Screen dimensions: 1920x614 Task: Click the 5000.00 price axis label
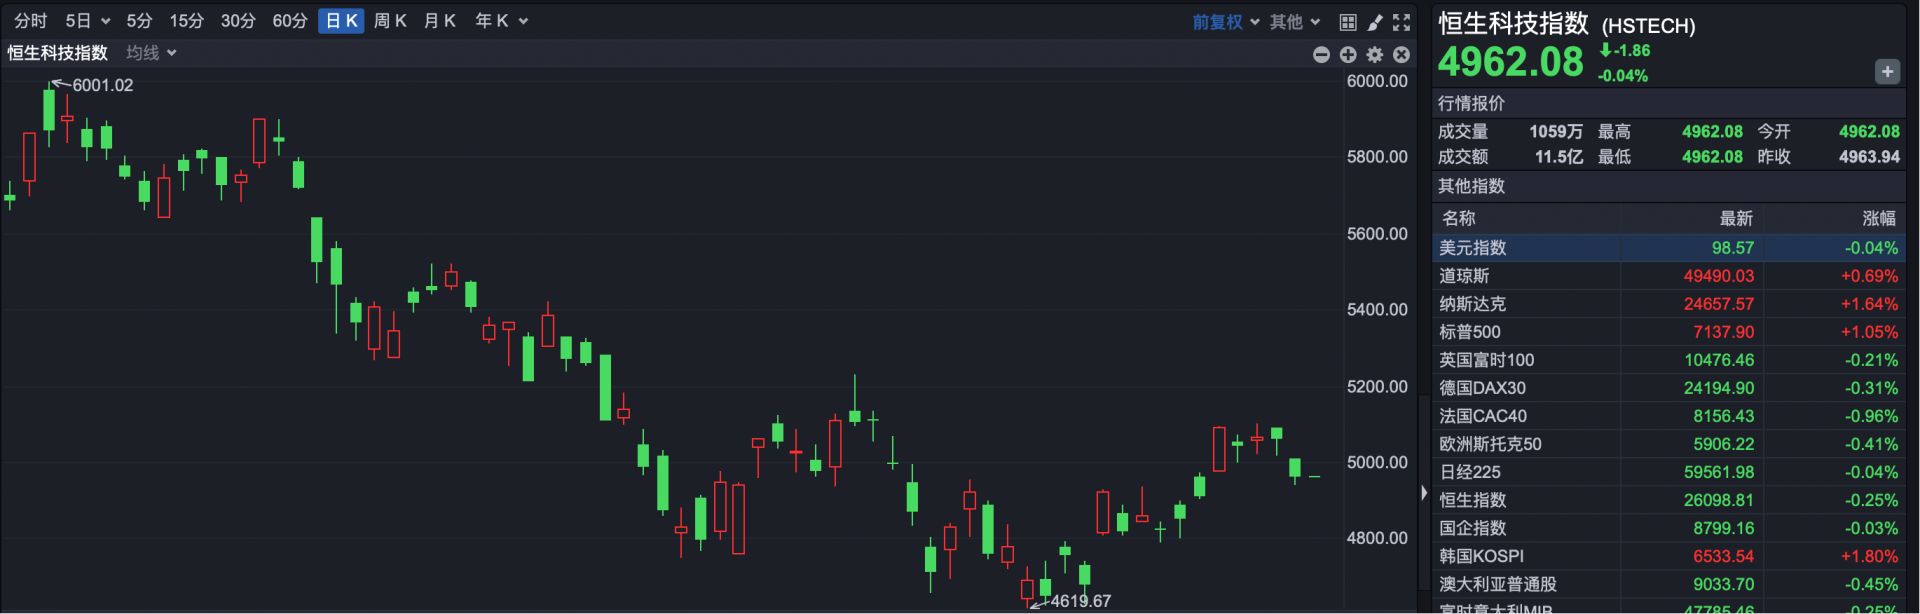[x=1377, y=462]
